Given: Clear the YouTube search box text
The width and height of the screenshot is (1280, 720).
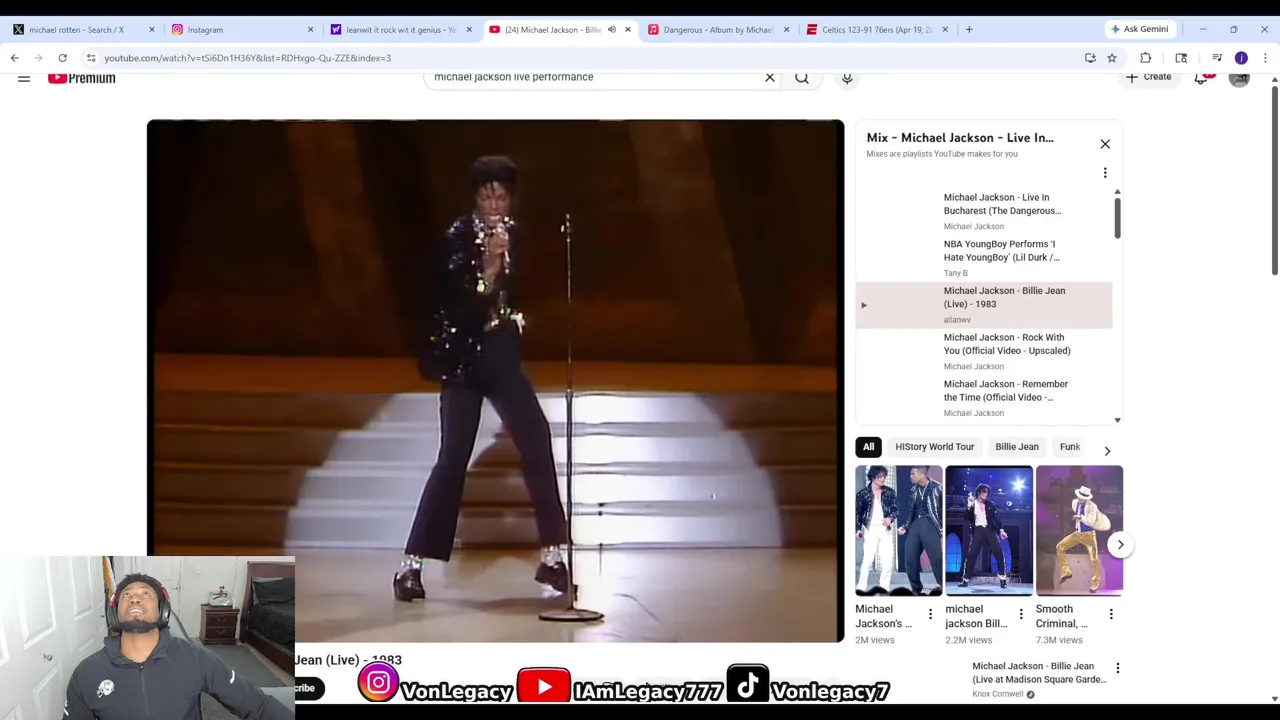Looking at the screenshot, I should 770,77.
